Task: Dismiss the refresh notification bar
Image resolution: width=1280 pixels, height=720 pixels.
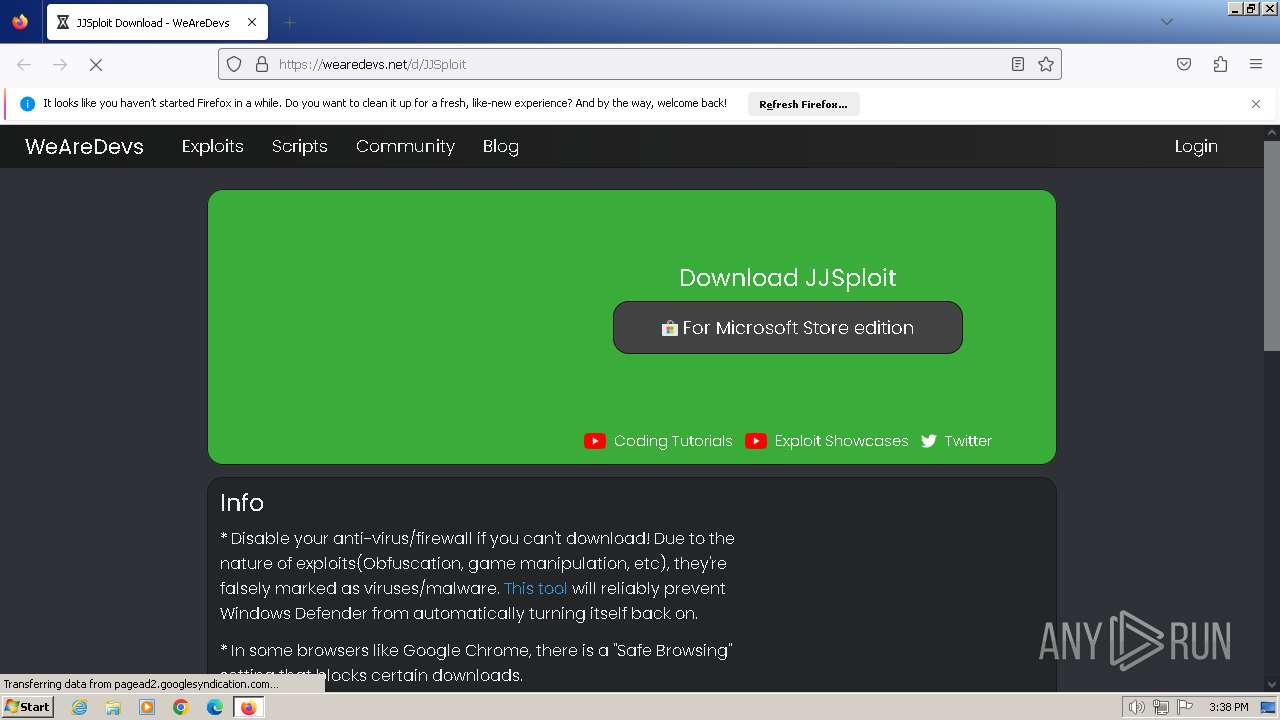Action: pos(1256,104)
